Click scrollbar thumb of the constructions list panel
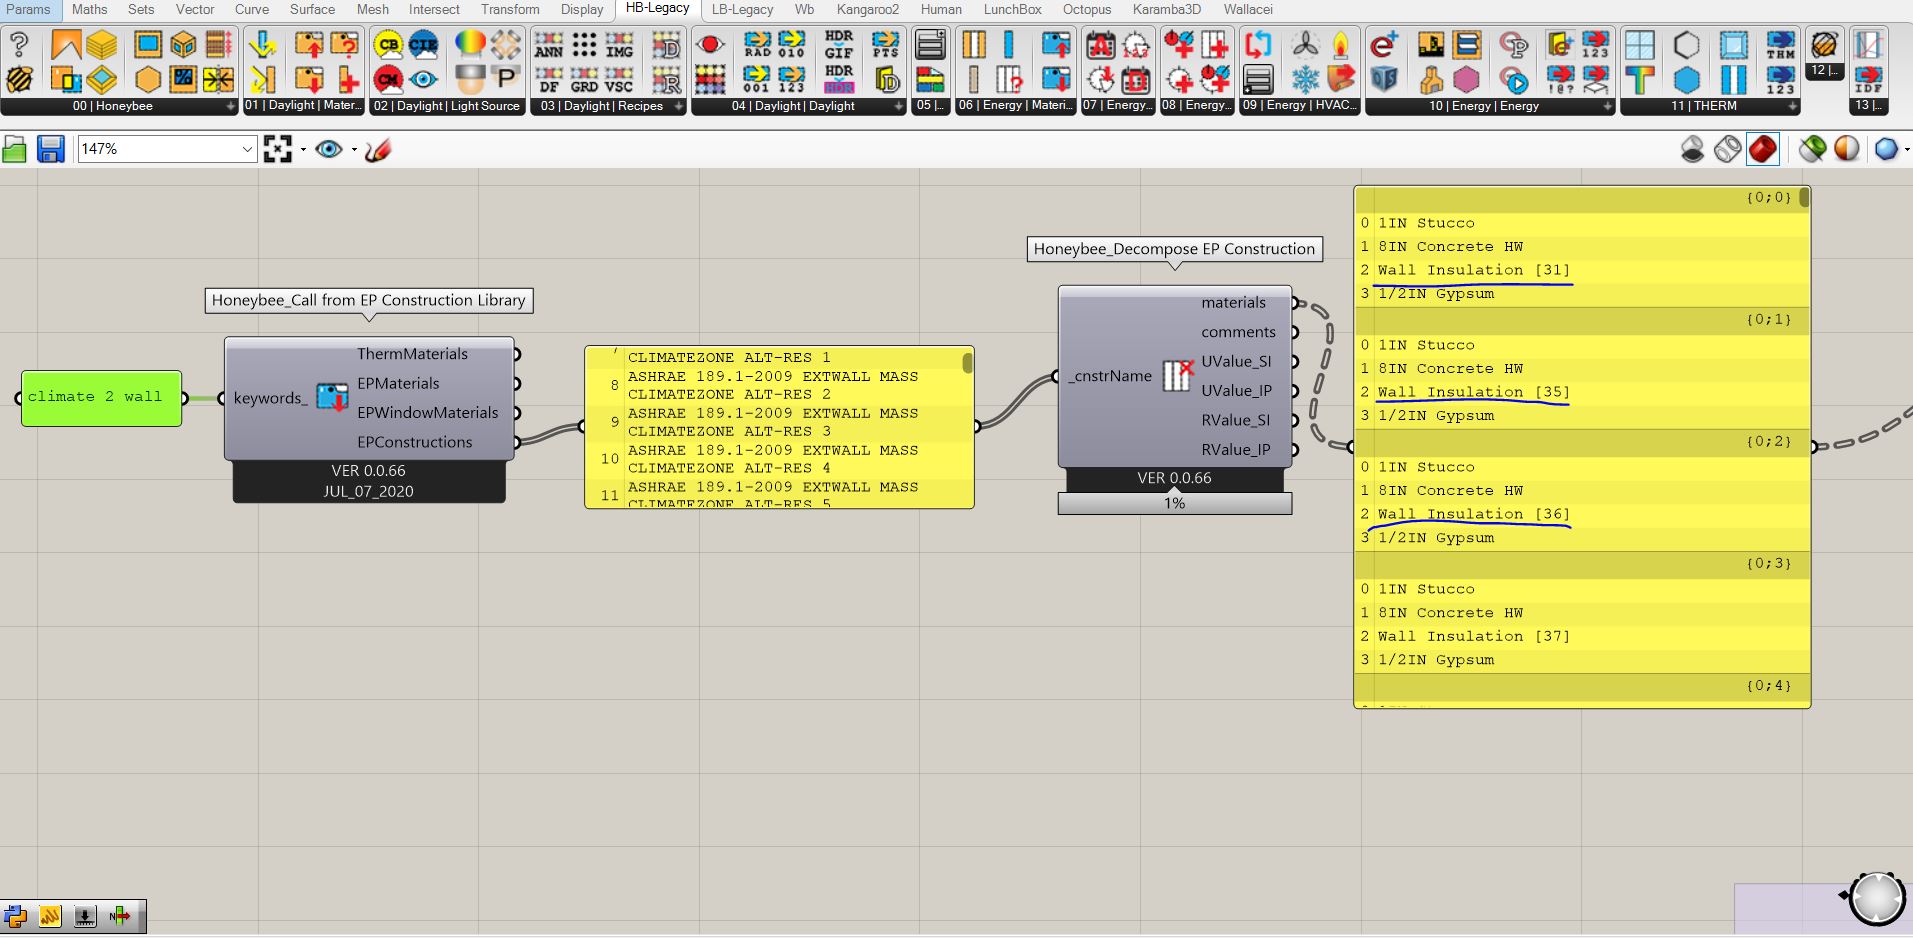The image size is (1913, 938). point(967,363)
